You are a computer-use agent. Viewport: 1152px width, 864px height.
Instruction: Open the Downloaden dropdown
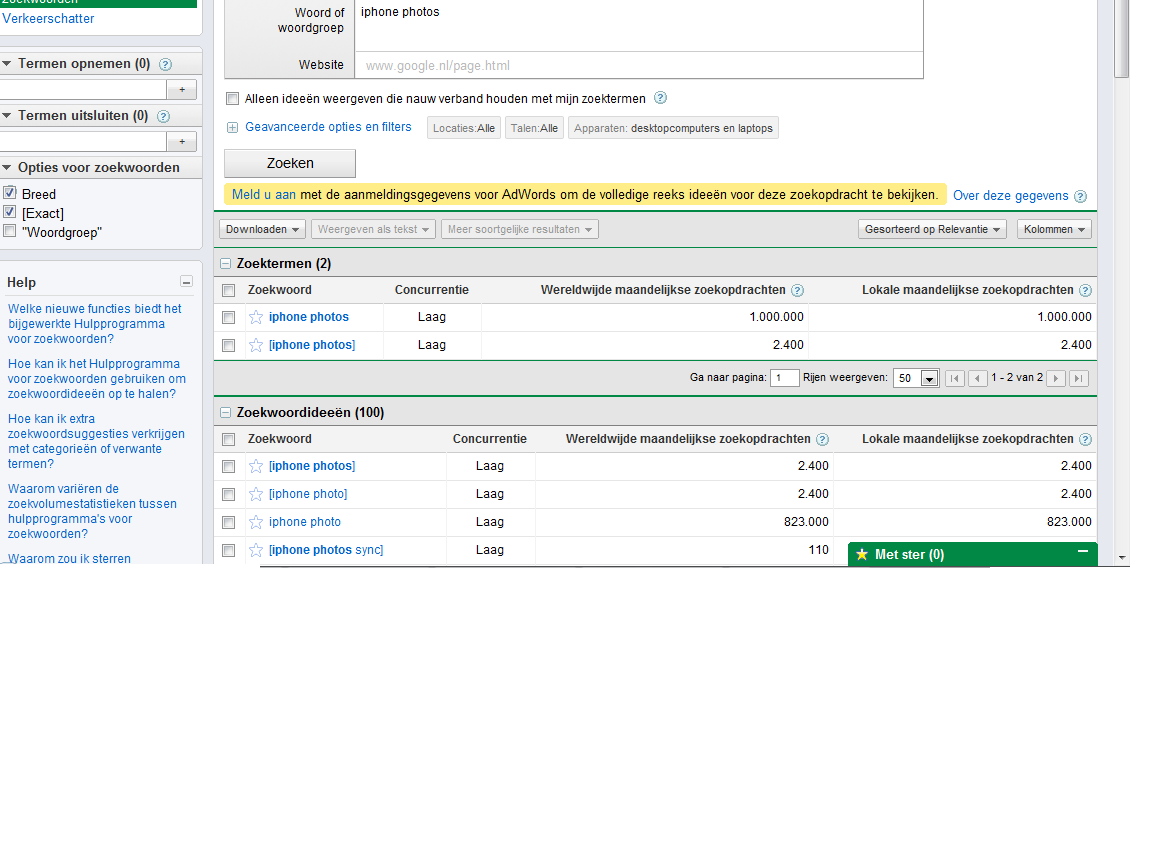pyautogui.click(x=262, y=229)
